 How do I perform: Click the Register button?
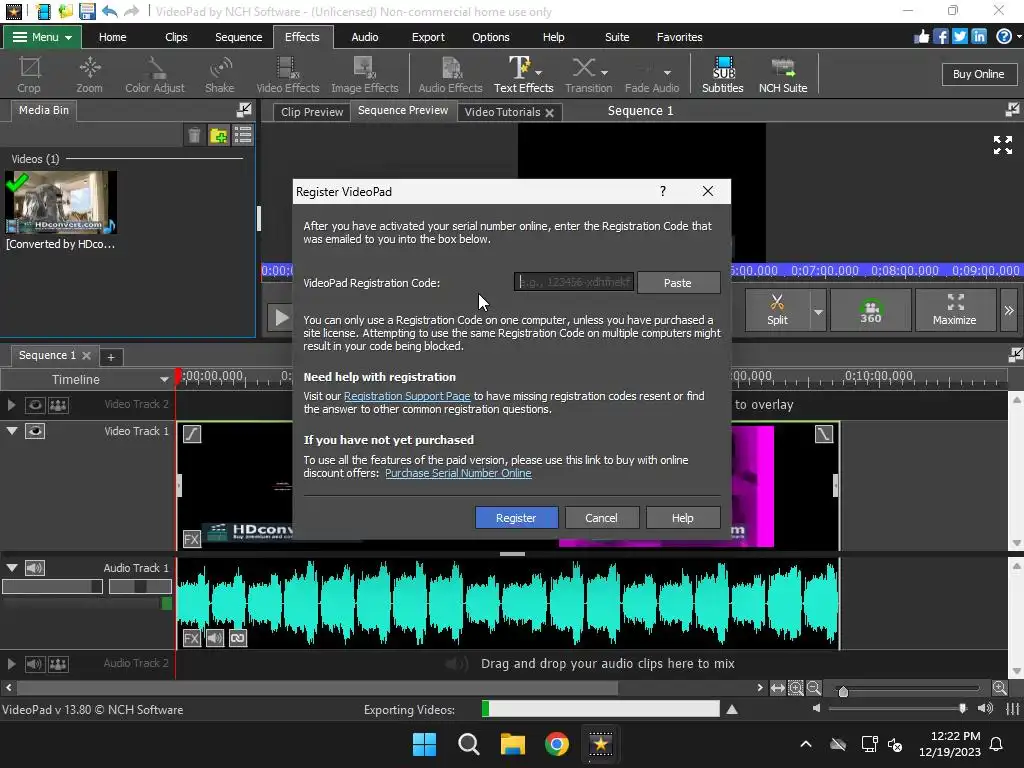pos(516,518)
